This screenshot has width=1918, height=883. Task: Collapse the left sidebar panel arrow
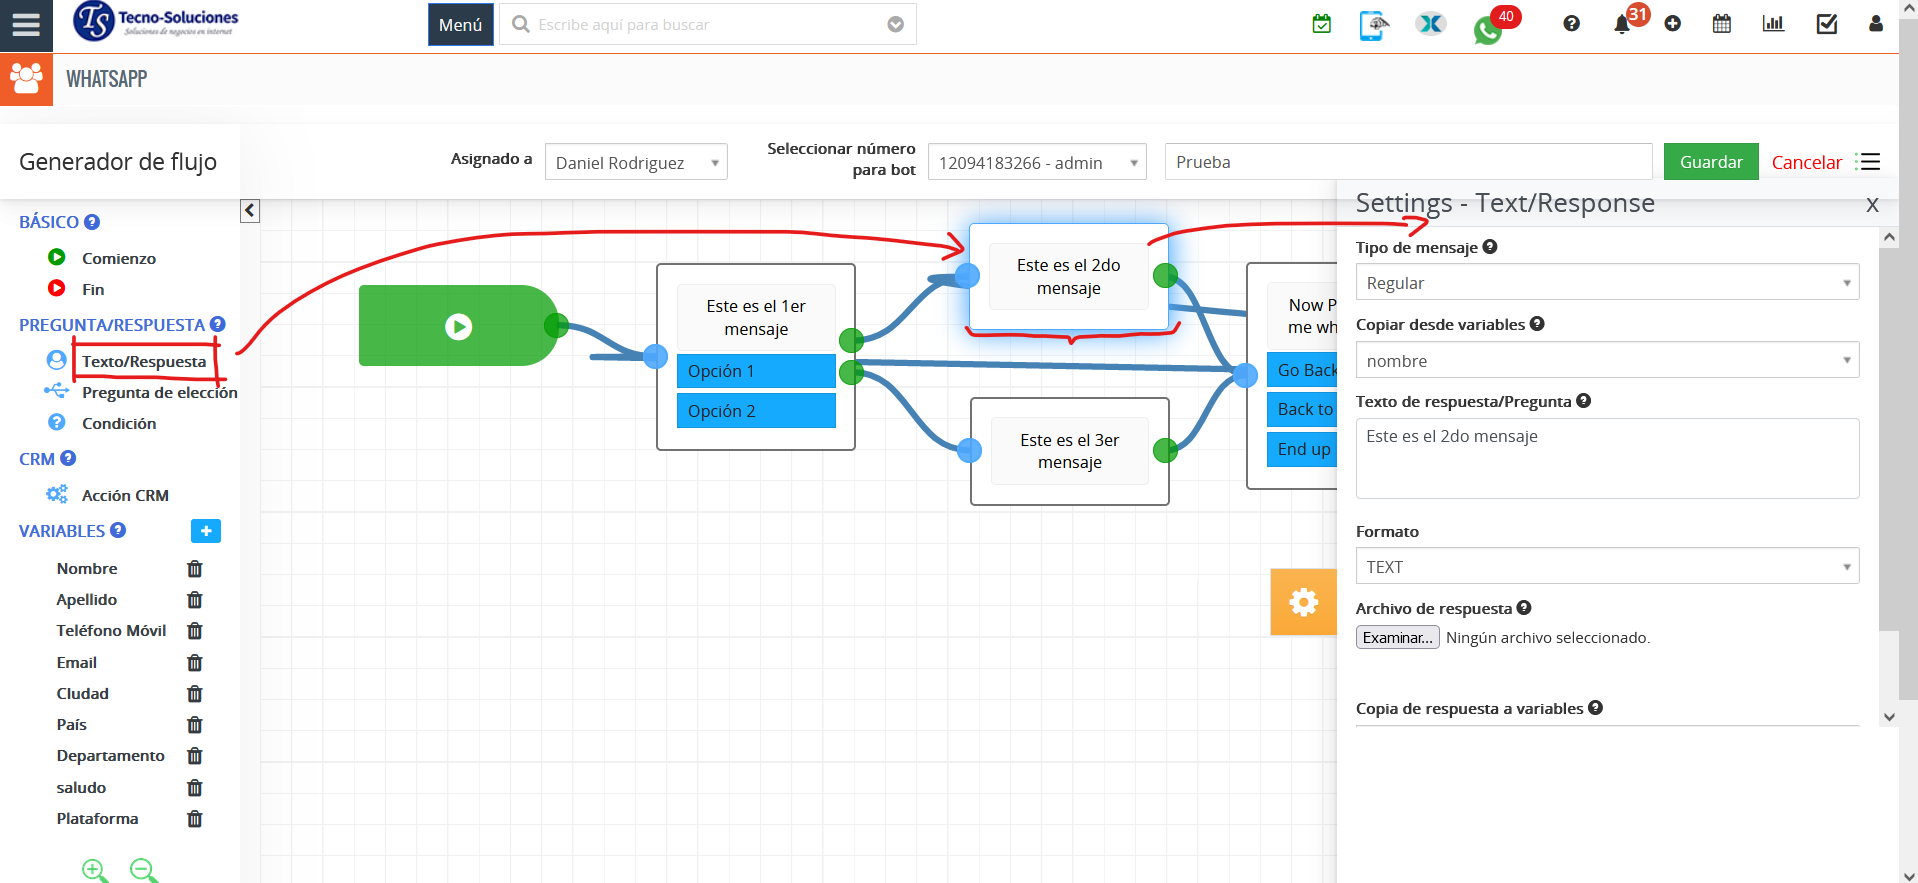click(x=250, y=211)
